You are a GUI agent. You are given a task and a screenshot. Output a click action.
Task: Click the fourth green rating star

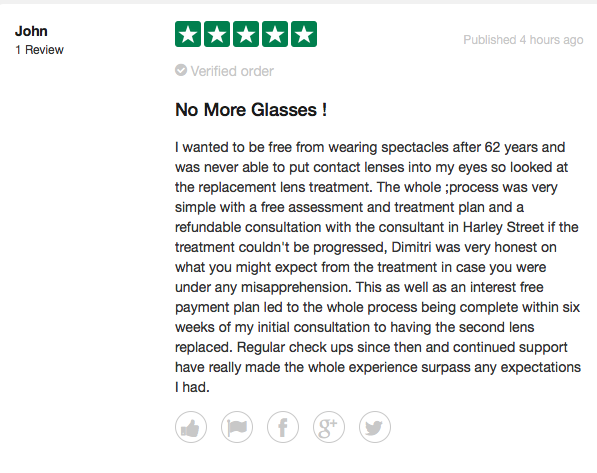tap(275, 34)
